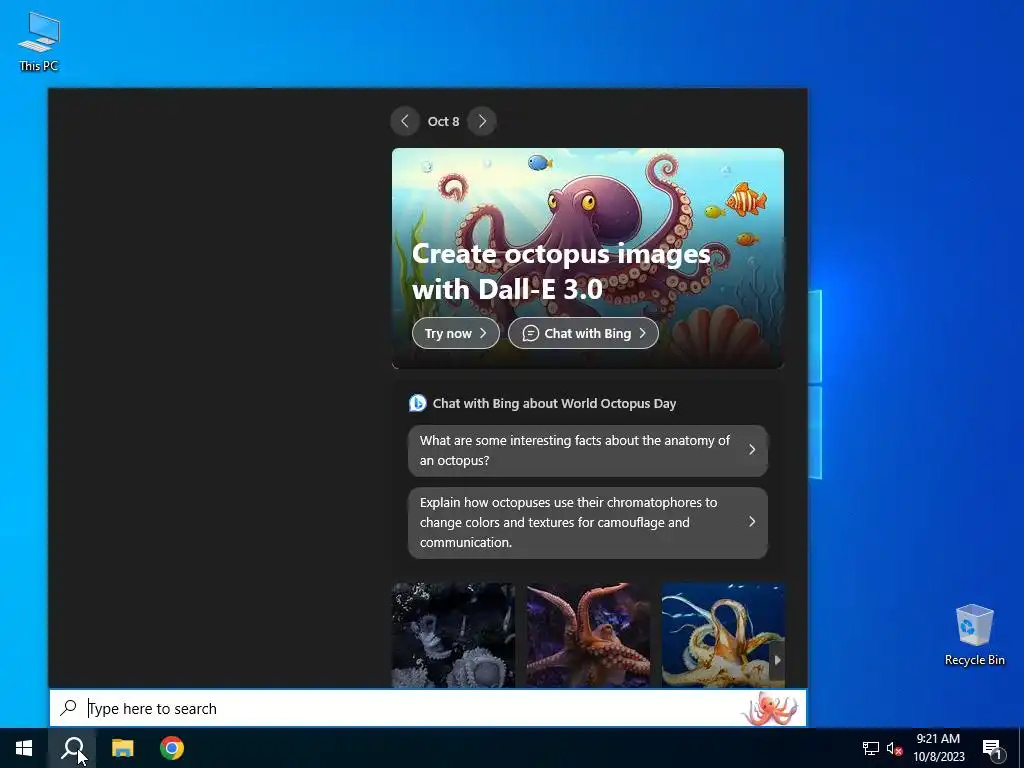Click the taskbar search magnifier icon
The height and width of the screenshot is (768, 1024).
click(x=73, y=748)
